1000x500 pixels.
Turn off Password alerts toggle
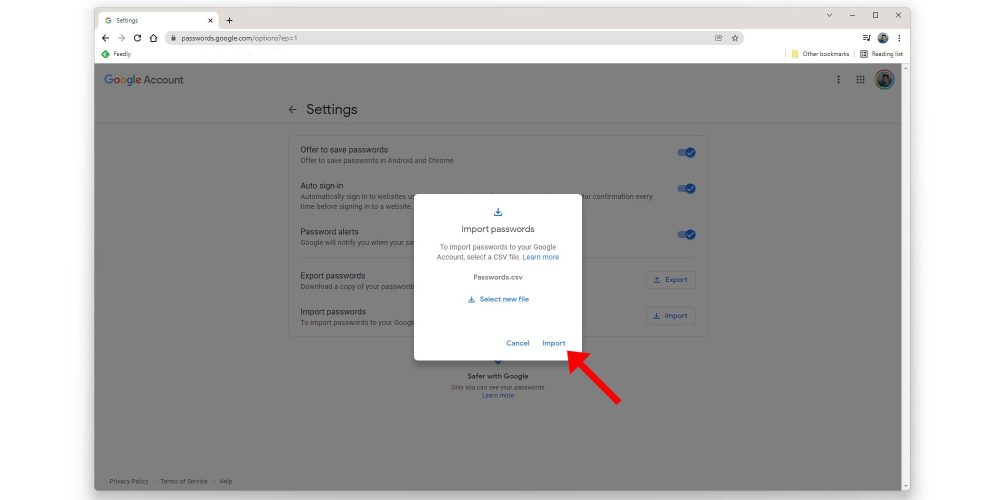686,234
